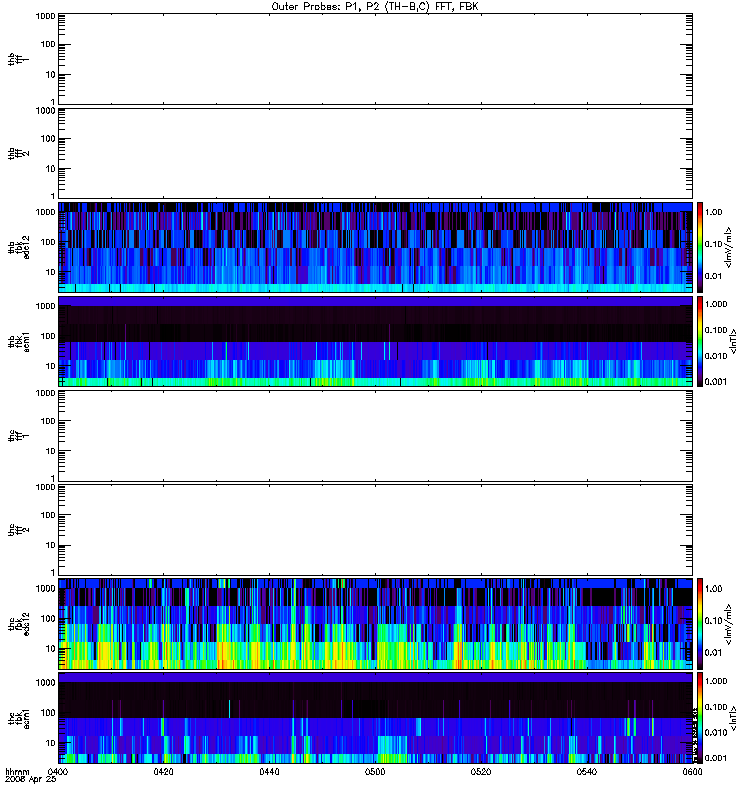
Task: Click the 0500 time axis label
Action: point(375,772)
